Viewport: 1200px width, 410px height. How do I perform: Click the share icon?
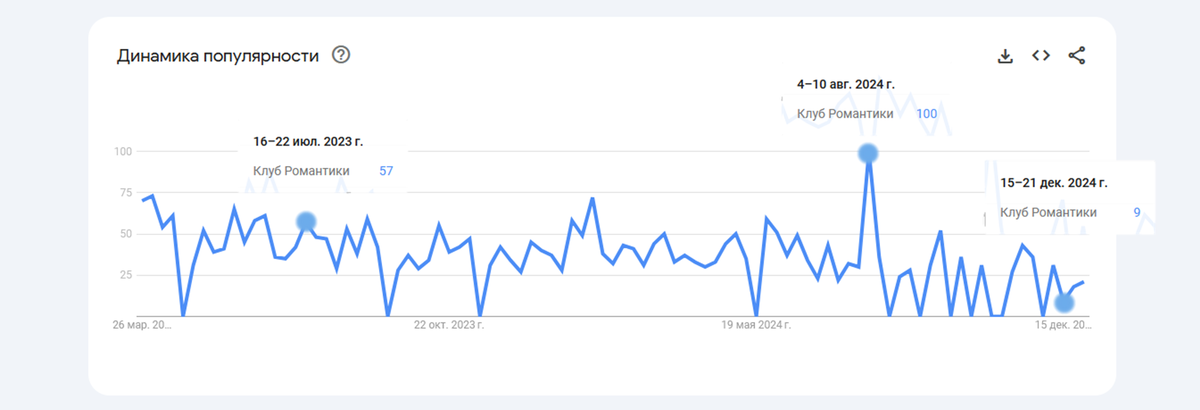1077,56
